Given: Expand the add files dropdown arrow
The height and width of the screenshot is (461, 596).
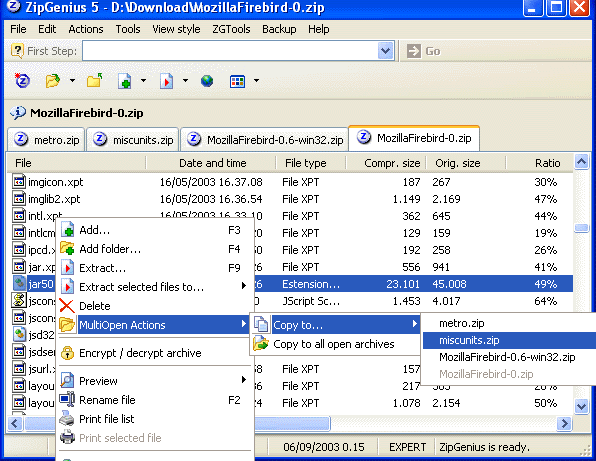Looking at the screenshot, I should pos(143,81).
